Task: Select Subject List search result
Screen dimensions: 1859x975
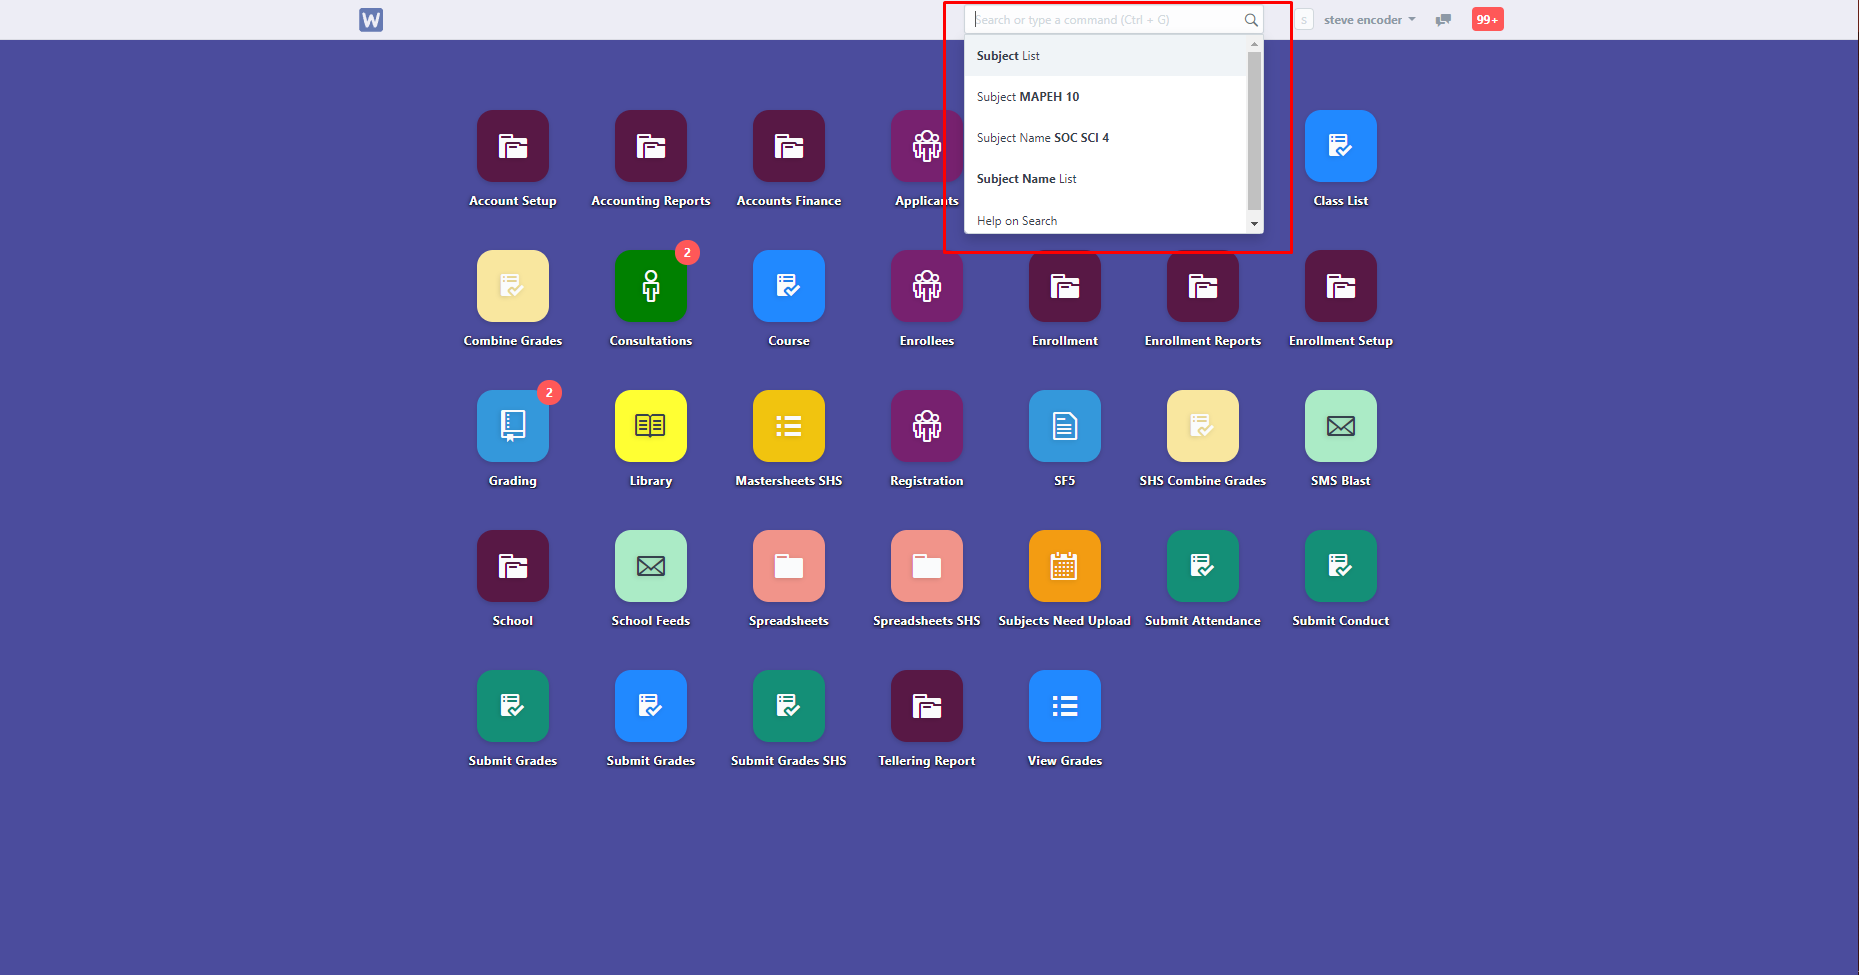Action: (1106, 56)
